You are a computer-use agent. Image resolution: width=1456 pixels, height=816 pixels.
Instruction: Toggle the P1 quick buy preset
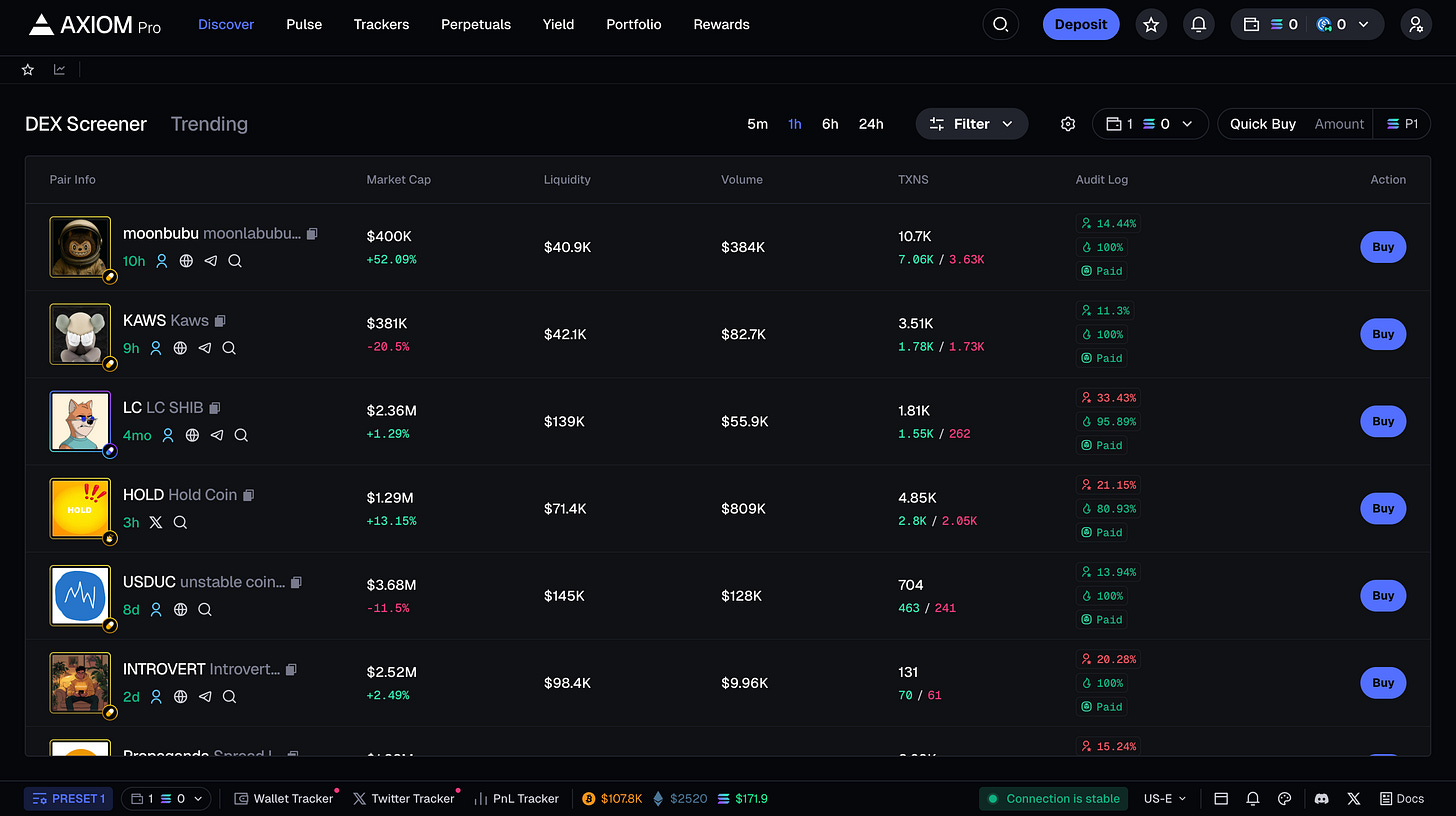click(1402, 124)
